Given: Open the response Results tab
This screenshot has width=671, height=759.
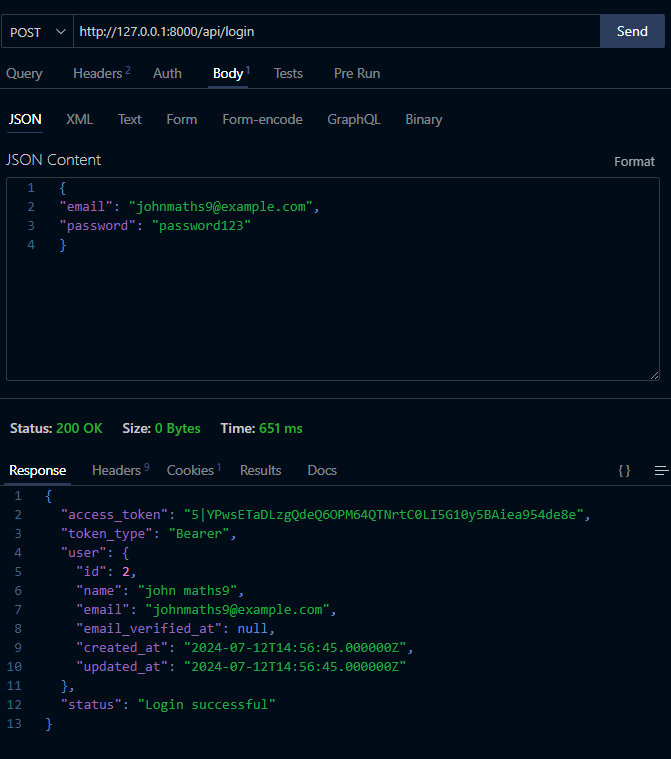Looking at the screenshot, I should point(261,470).
